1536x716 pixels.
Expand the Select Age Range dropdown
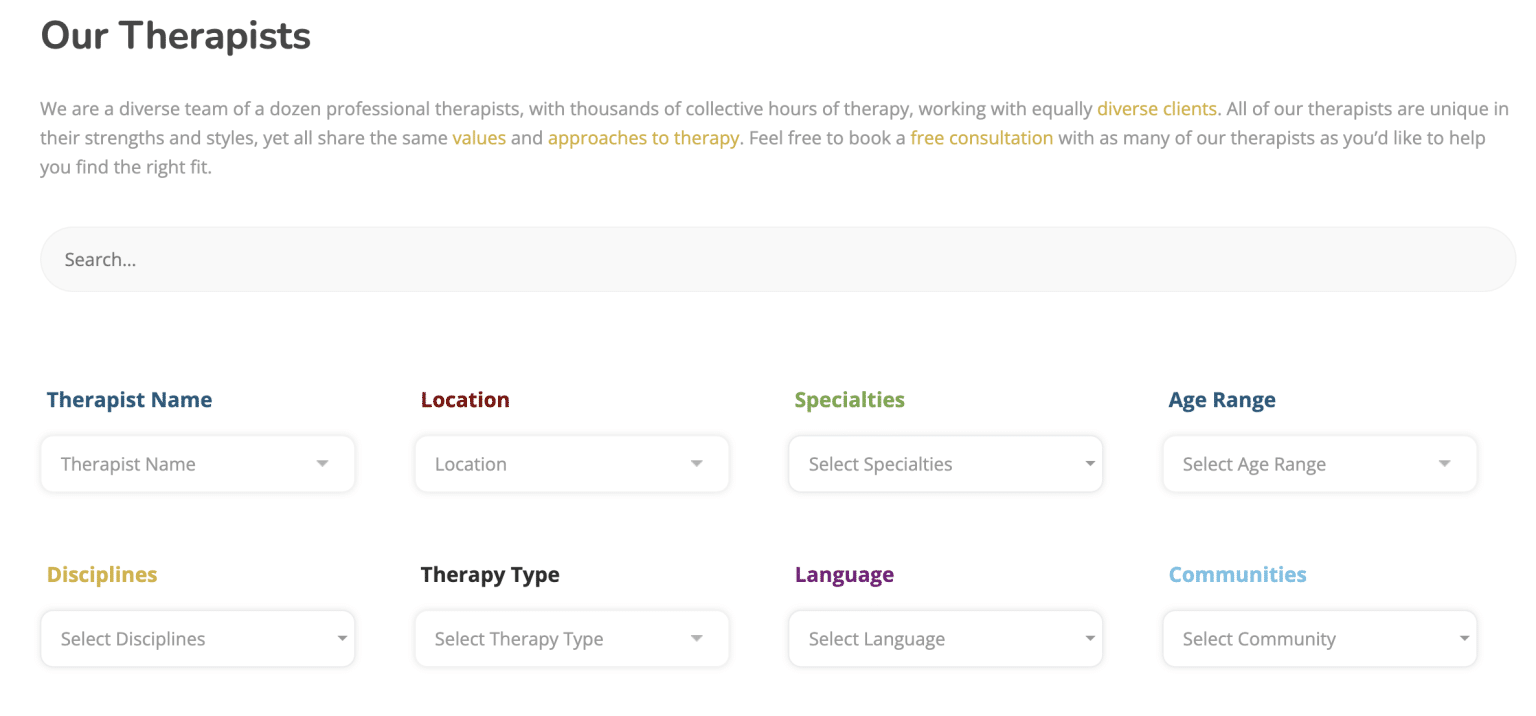click(x=1320, y=464)
